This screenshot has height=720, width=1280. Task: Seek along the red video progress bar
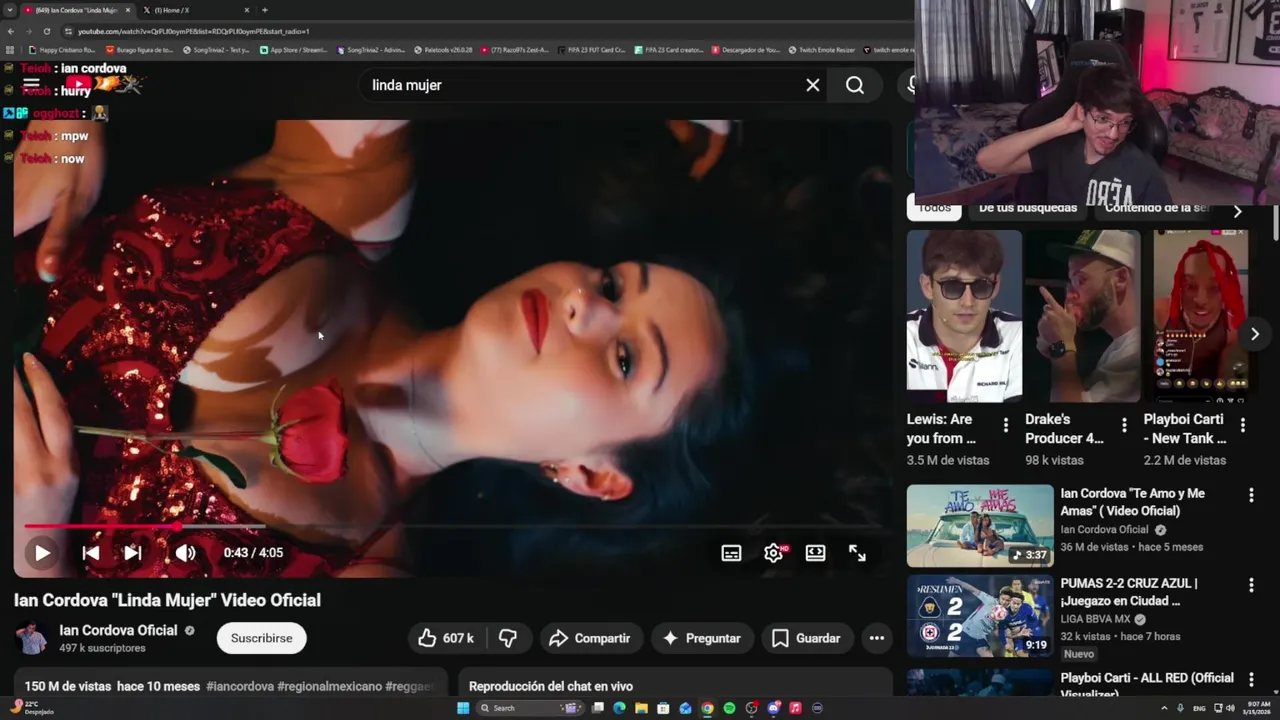pyautogui.click(x=452, y=526)
